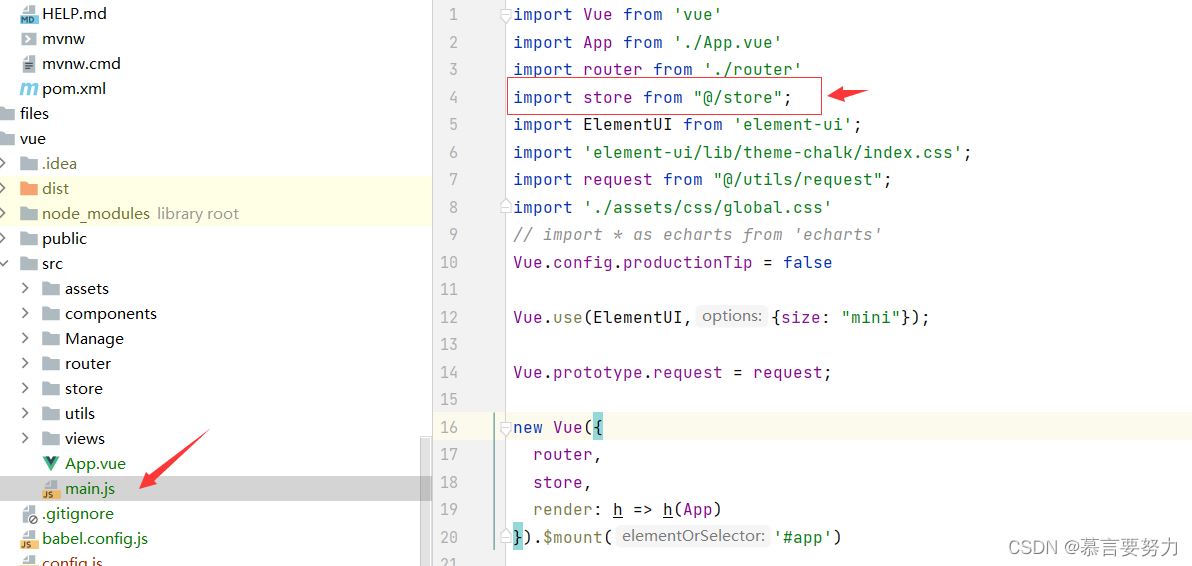Click the .gitignore file icon
The width and height of the screenshot is (1192, 566).
(29, 514)
